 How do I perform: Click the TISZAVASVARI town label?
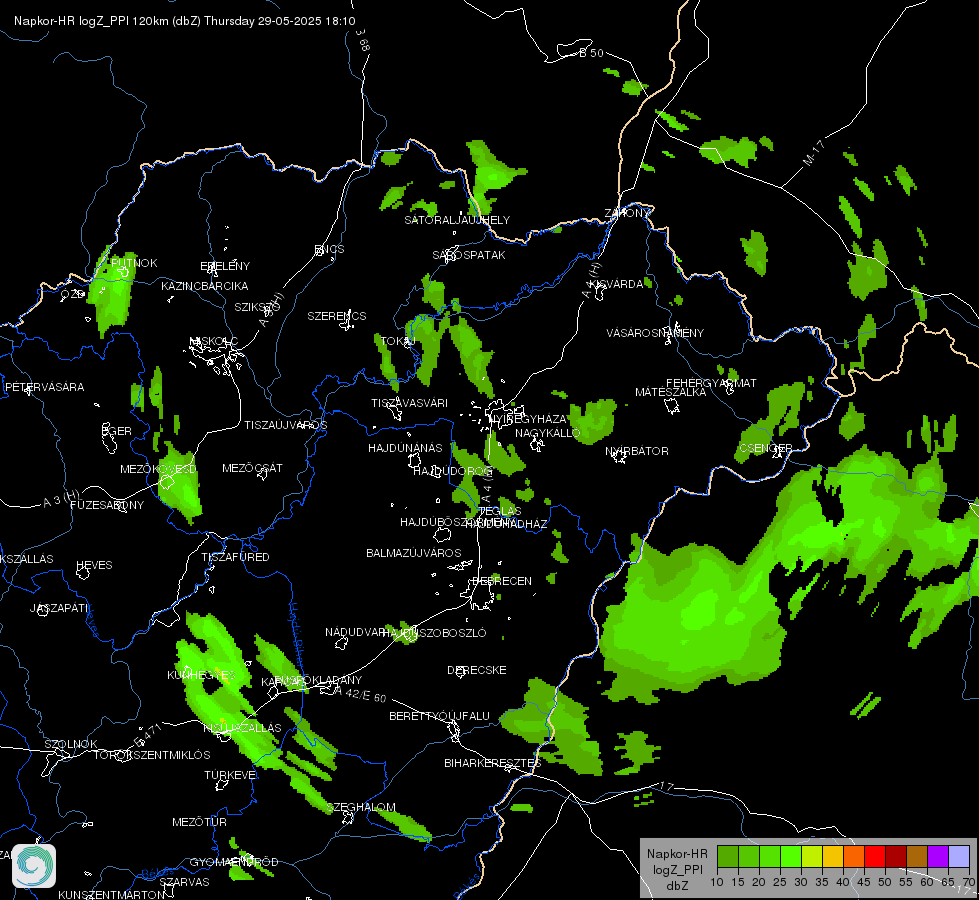click(x=410, y=403)
